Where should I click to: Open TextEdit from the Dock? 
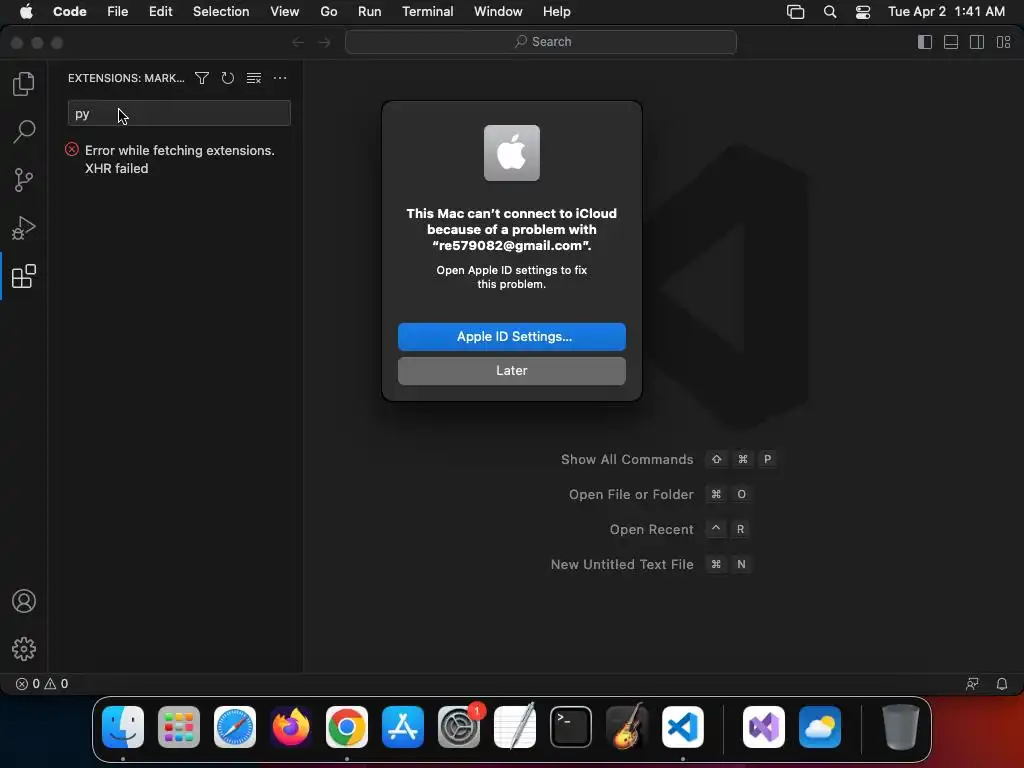(515, 727)
